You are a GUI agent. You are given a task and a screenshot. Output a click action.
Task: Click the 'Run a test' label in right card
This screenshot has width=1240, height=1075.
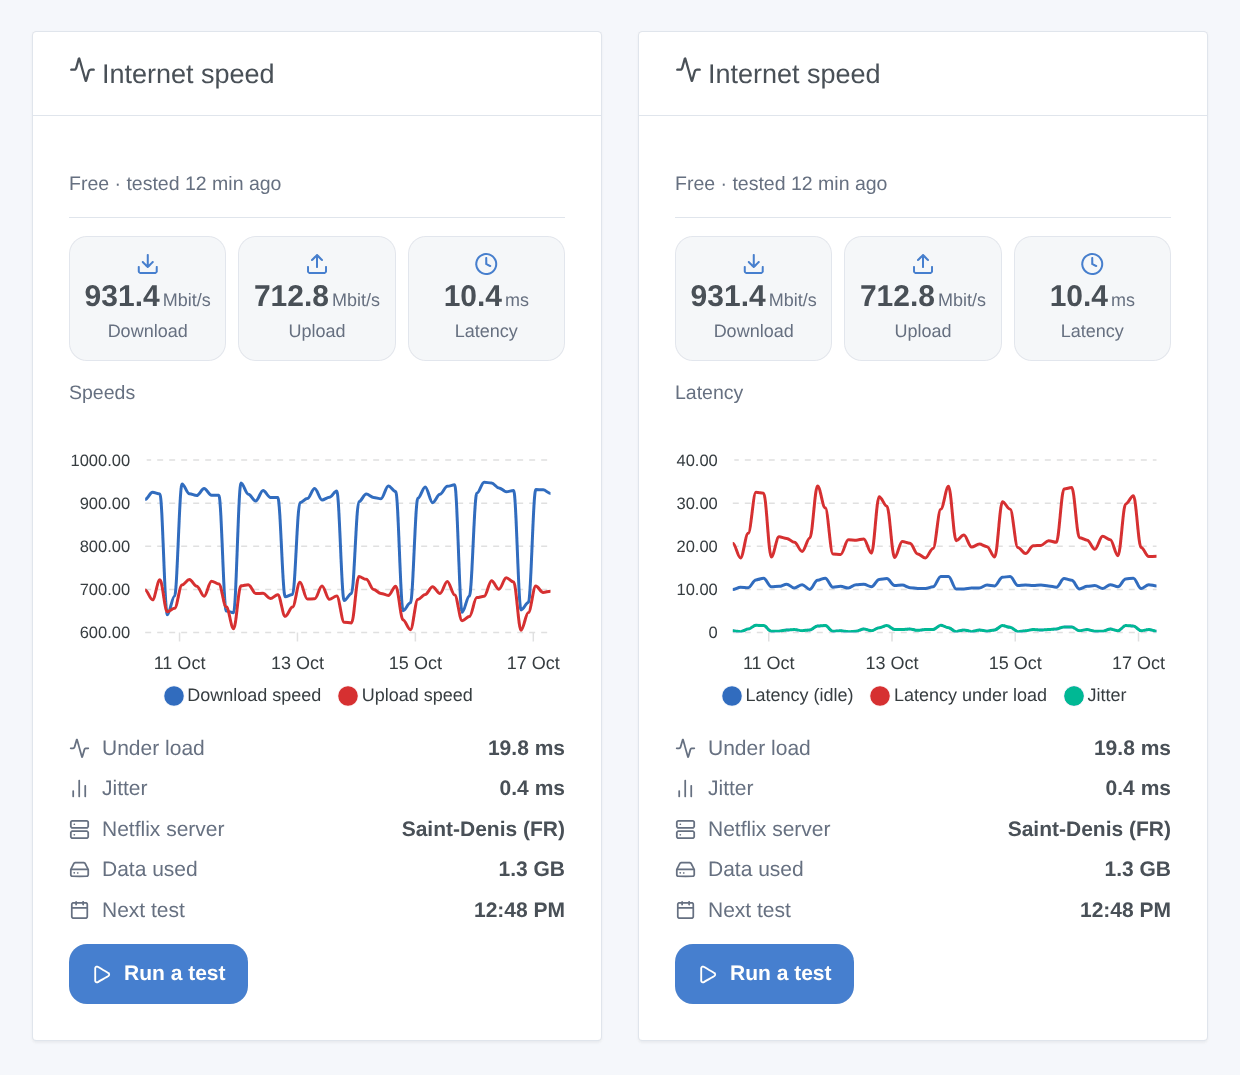pyautogui.click(x=780, y=973)
